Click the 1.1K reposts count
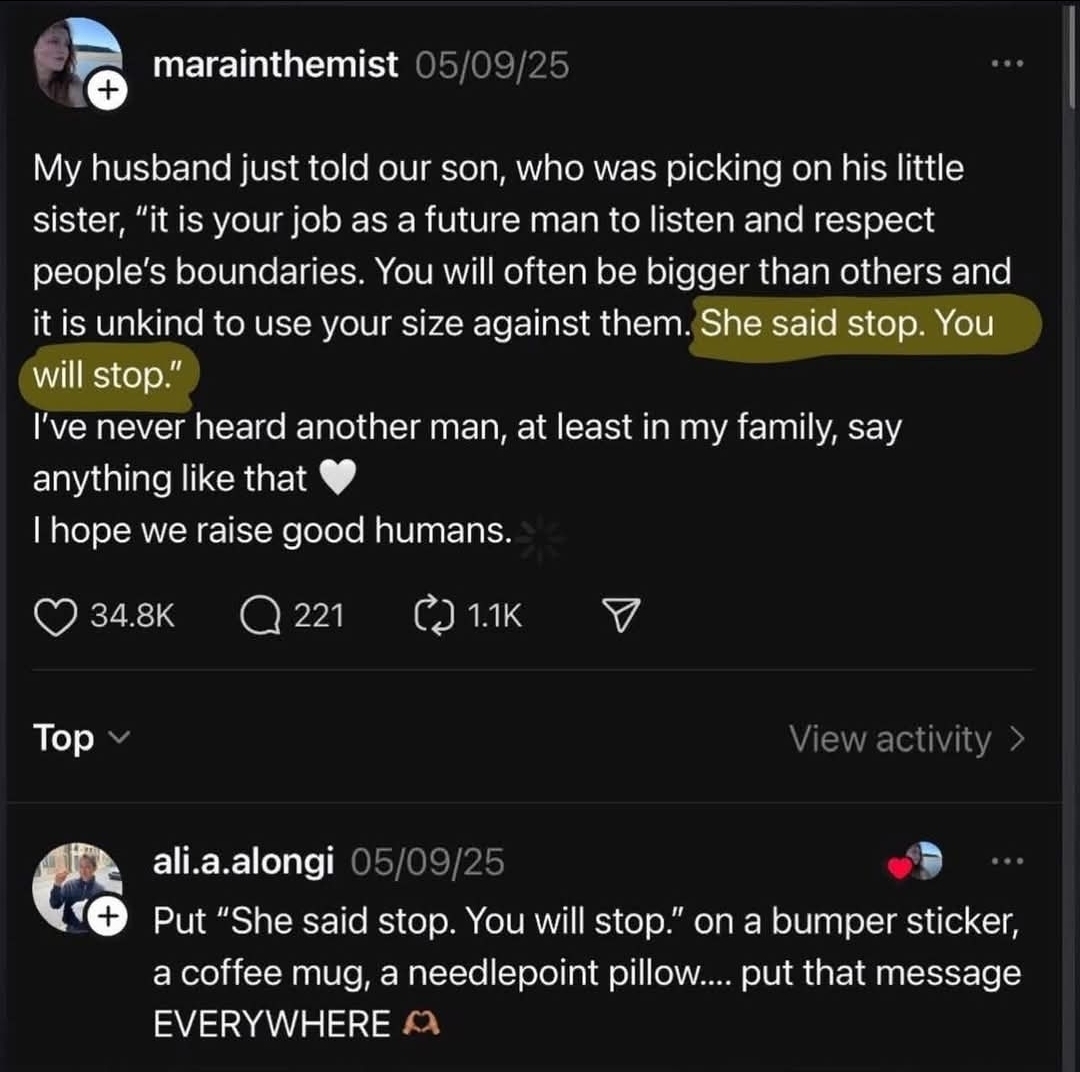The height and width of the screenshot is (1072, 1080). click(x=494, y=616)
